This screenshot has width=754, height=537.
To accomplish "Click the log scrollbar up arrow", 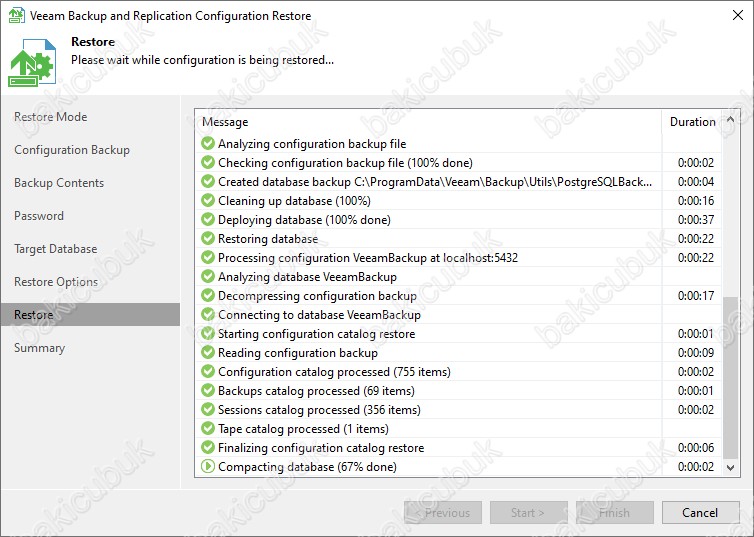I will 730,119.
